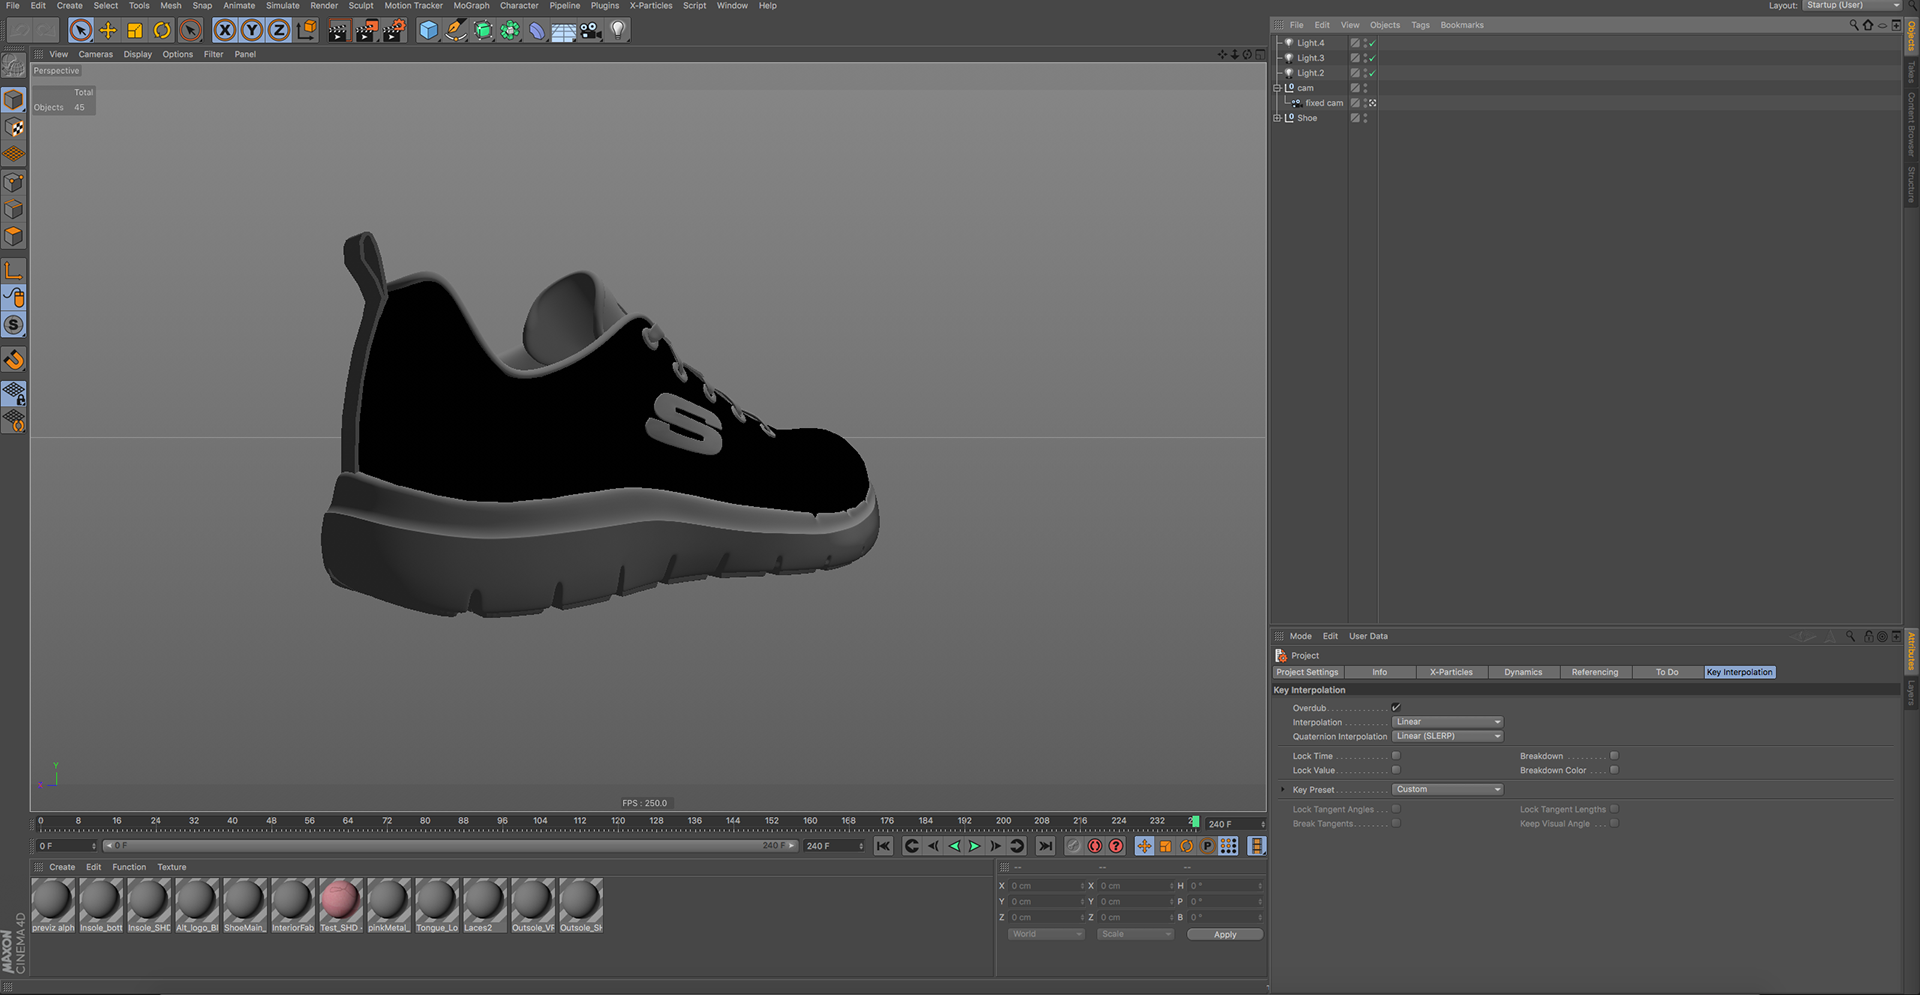Add a Floor environment object
1920x995 pixels.
(564, 30)
